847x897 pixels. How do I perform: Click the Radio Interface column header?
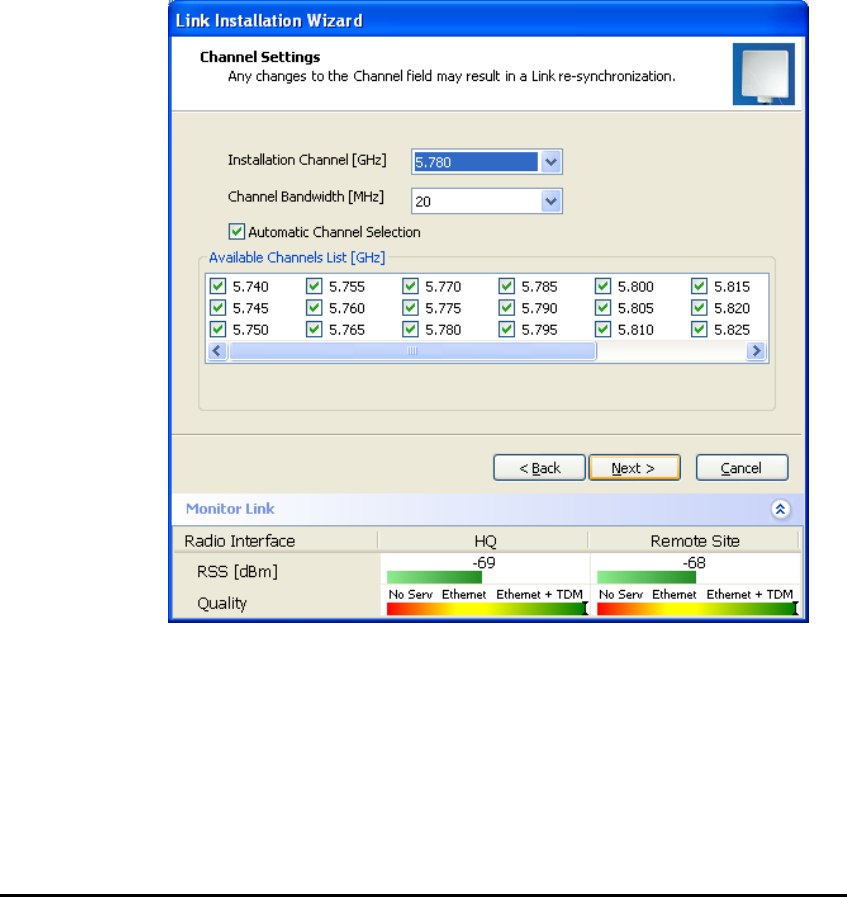275,541
